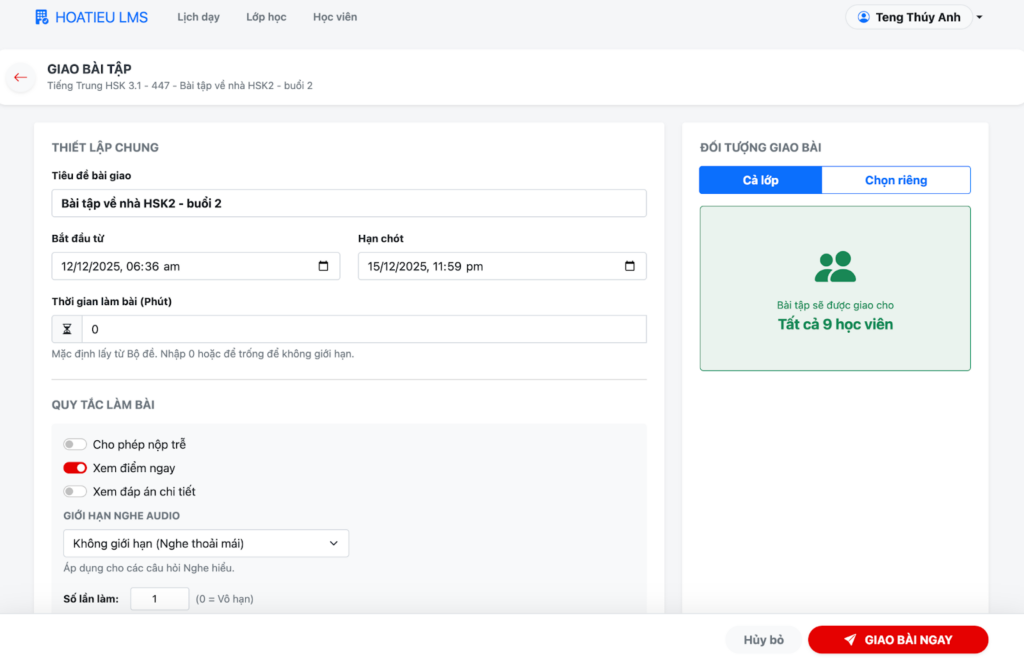Image resolution: width=1024 pixels, height=659 pixels.
Task: Switch to the Chọn riêng tab
Action: click(x=895, y=180)
